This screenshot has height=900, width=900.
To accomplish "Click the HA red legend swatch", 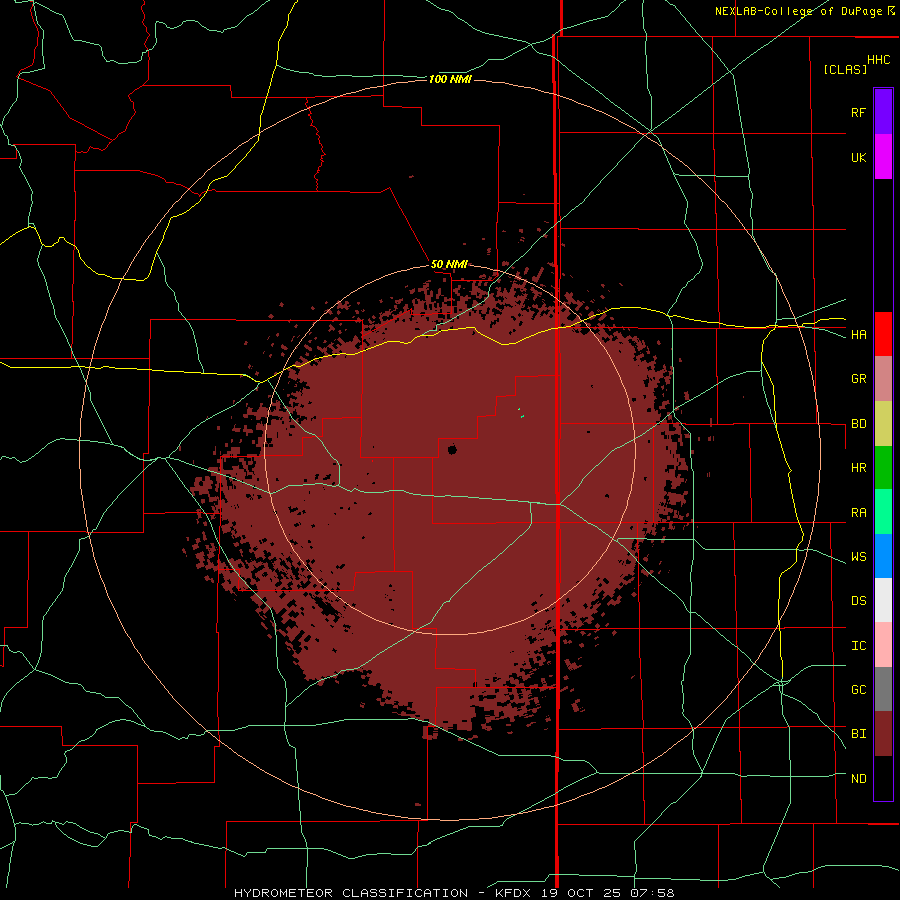I will (883, 334).
